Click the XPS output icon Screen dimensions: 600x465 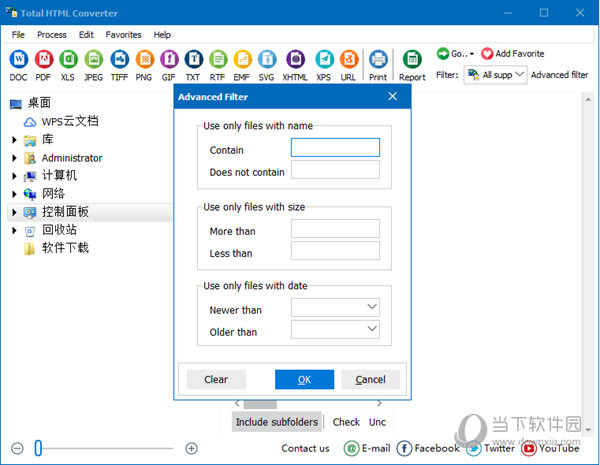point(324,59)
